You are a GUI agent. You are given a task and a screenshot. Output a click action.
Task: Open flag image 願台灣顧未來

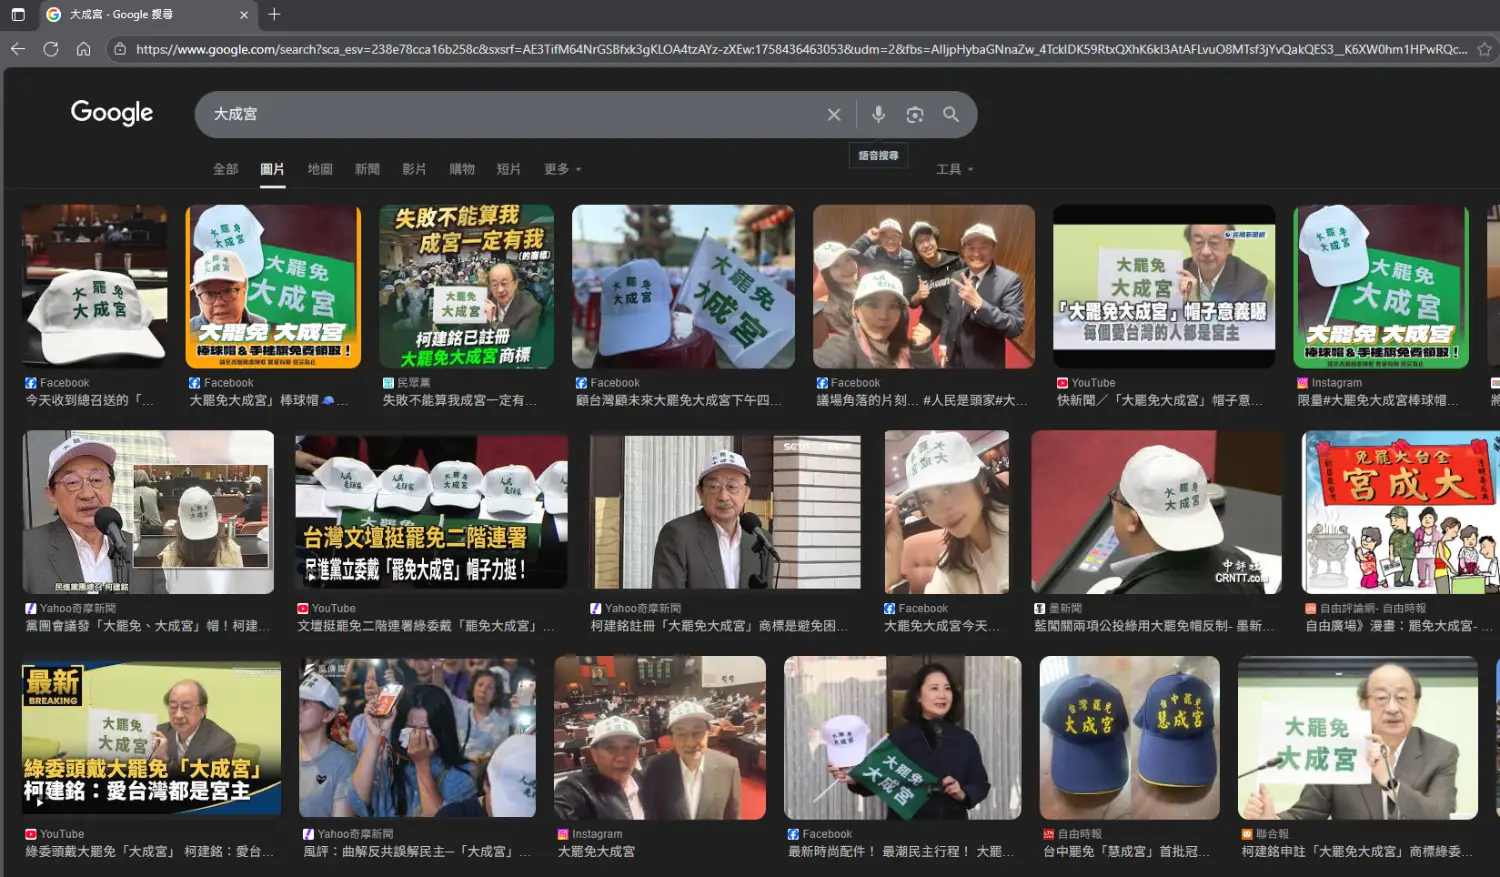[683, 287]
